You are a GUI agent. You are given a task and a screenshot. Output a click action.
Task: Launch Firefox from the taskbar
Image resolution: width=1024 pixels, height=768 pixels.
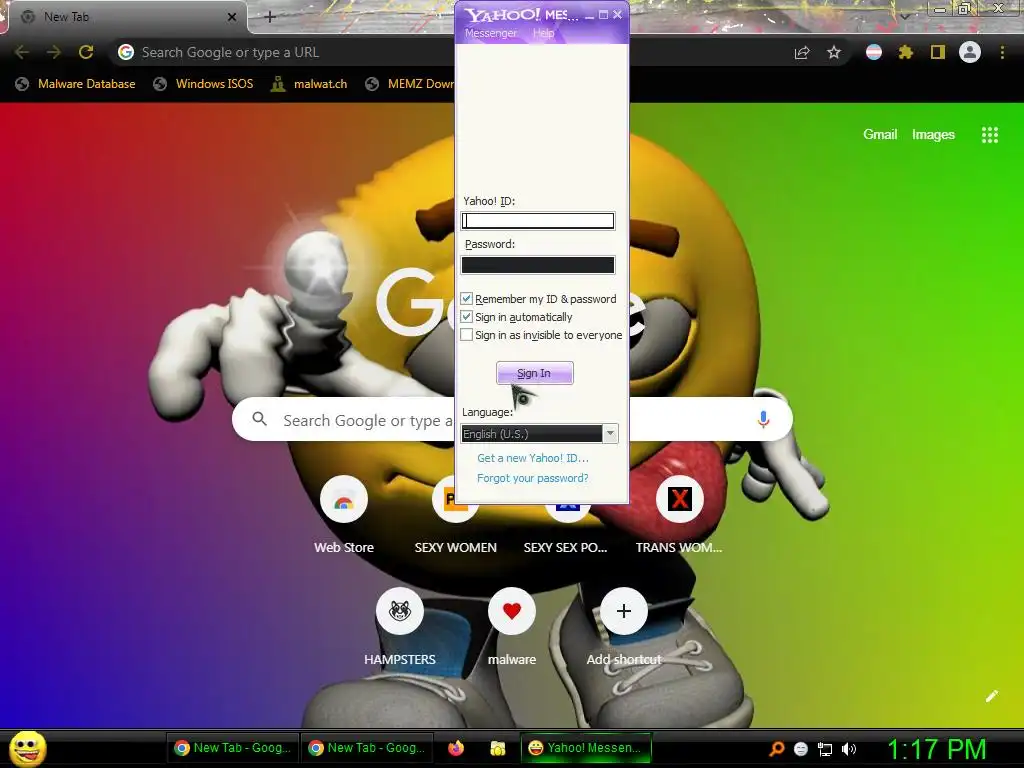pyautogui.click(x=456, y=748)
